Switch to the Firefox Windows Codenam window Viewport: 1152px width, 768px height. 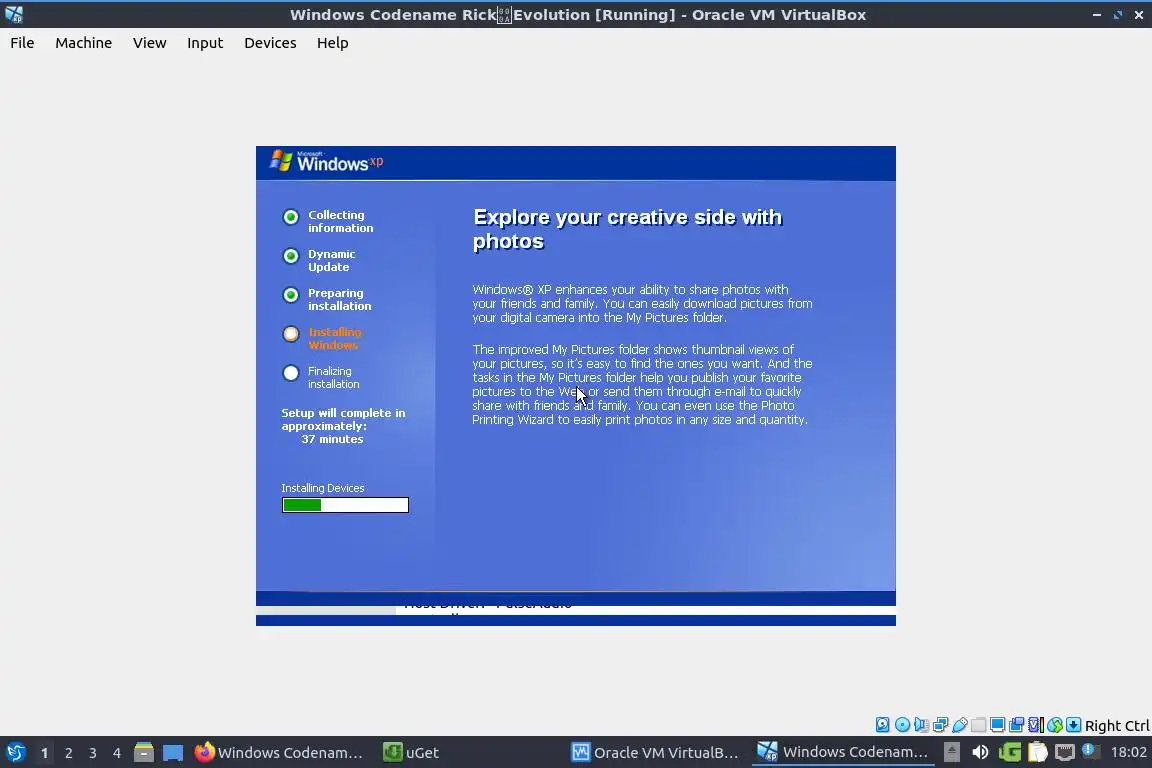point(279,753)
